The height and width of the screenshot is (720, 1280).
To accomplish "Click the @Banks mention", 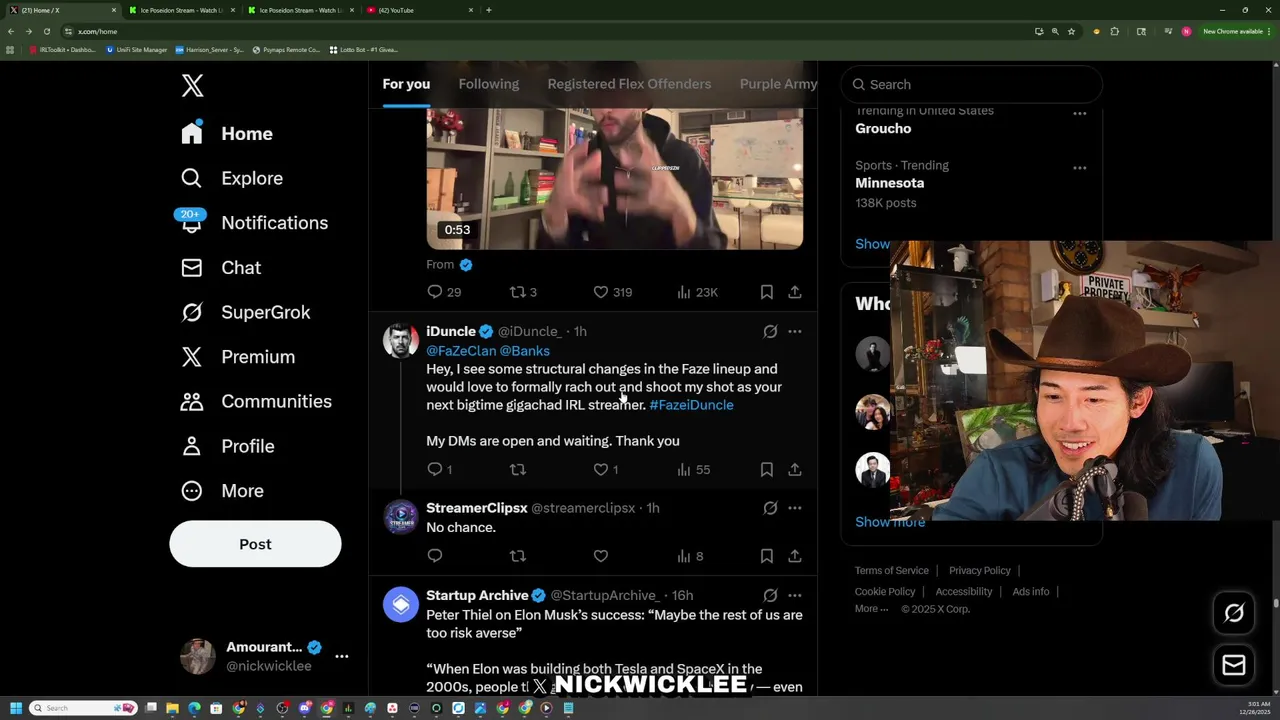I will point(524,351).
